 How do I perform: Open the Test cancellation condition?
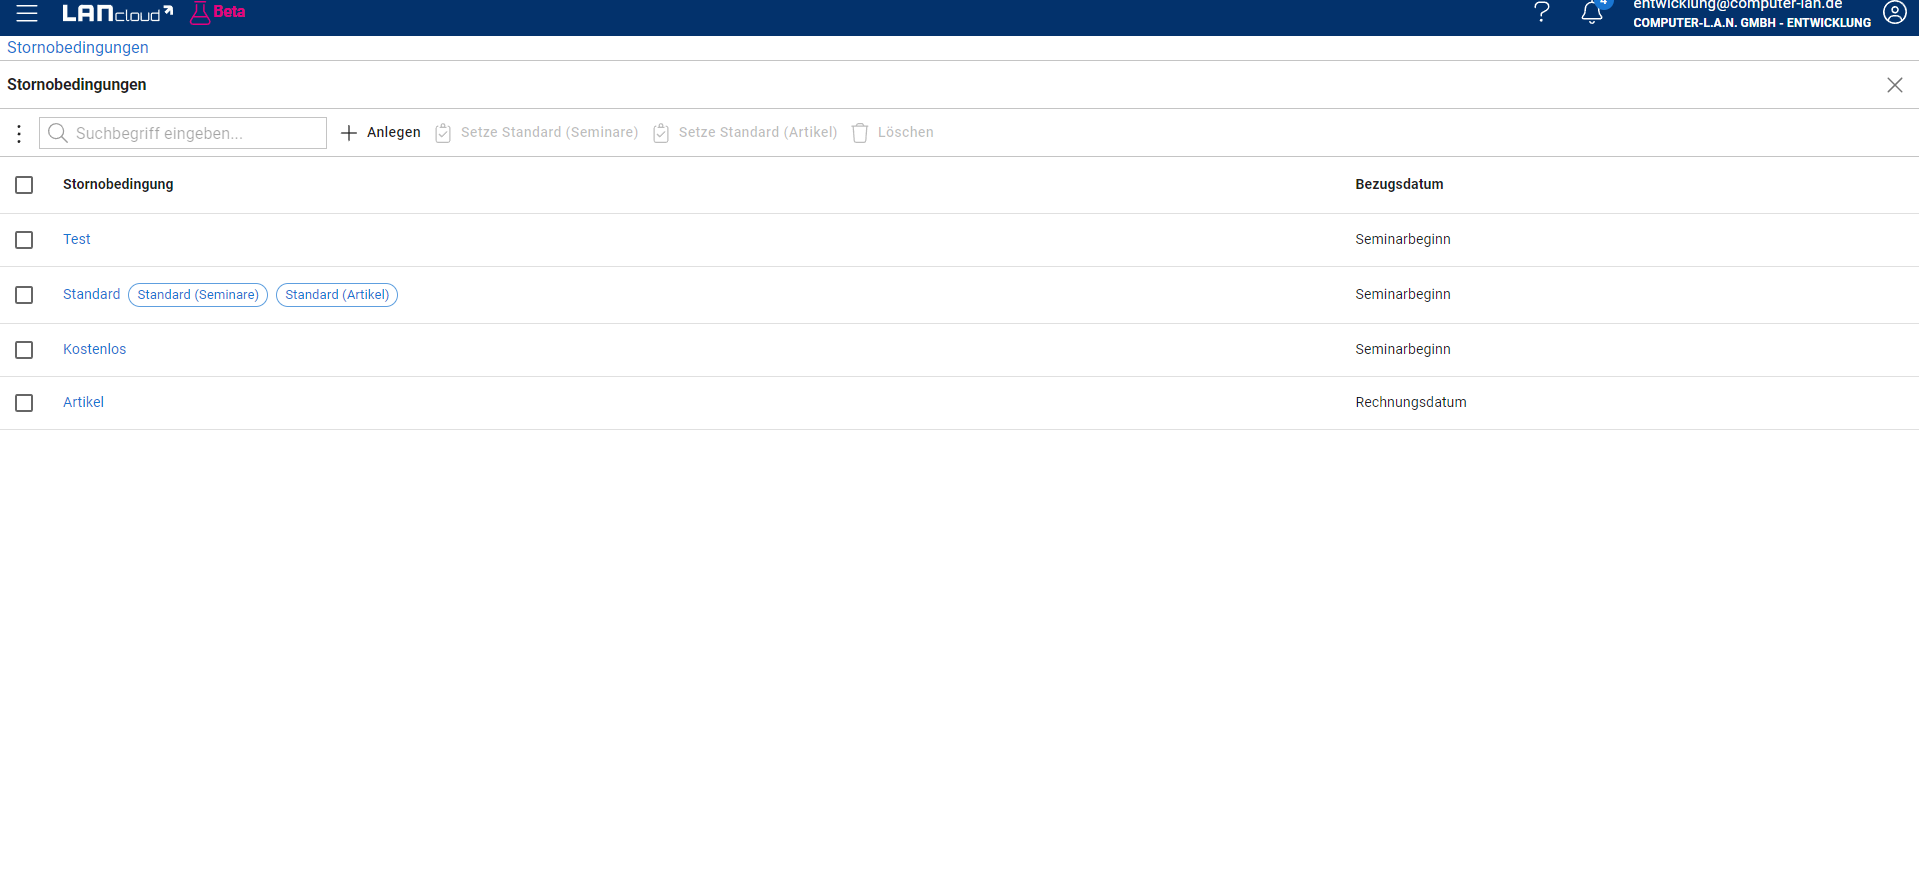click(77, 239)
